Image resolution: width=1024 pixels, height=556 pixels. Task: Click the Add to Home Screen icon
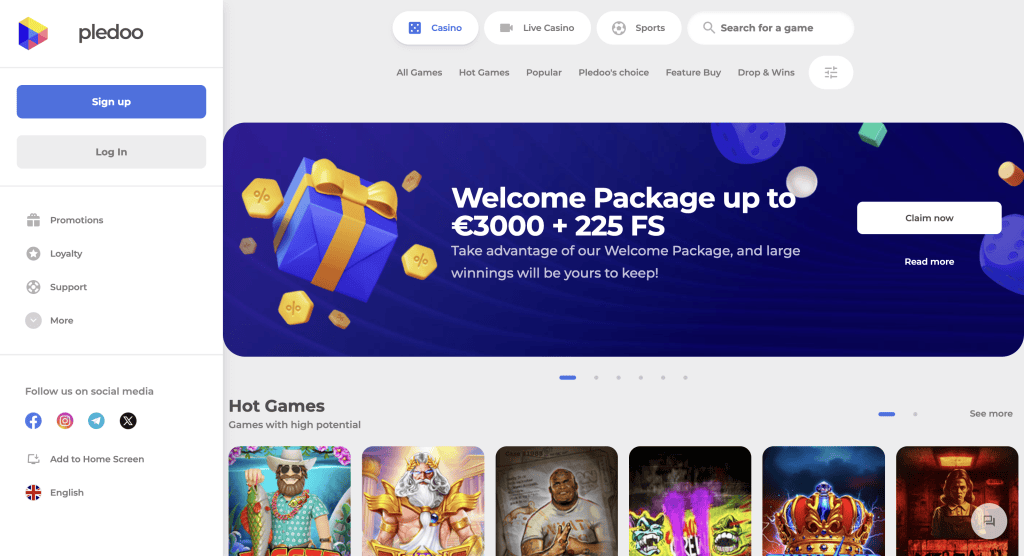[33, 459]
